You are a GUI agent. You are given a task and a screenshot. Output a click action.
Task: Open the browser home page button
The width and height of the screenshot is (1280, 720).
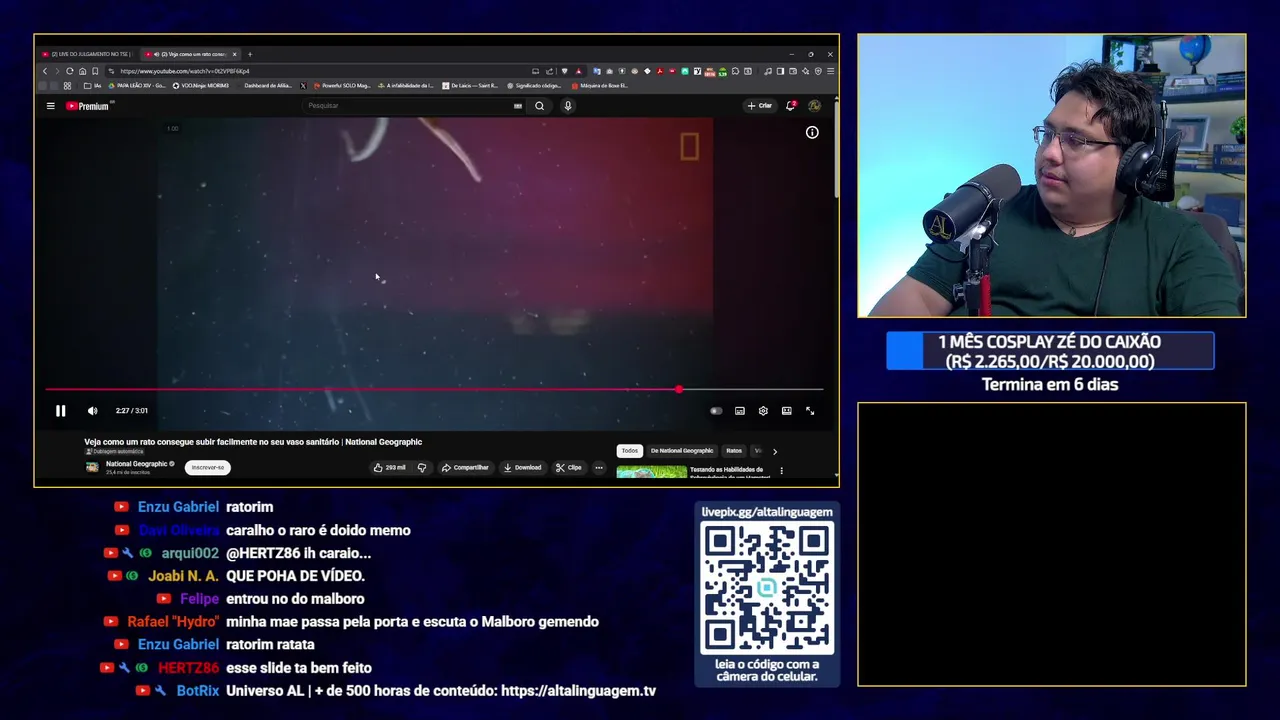pos(82,71)
